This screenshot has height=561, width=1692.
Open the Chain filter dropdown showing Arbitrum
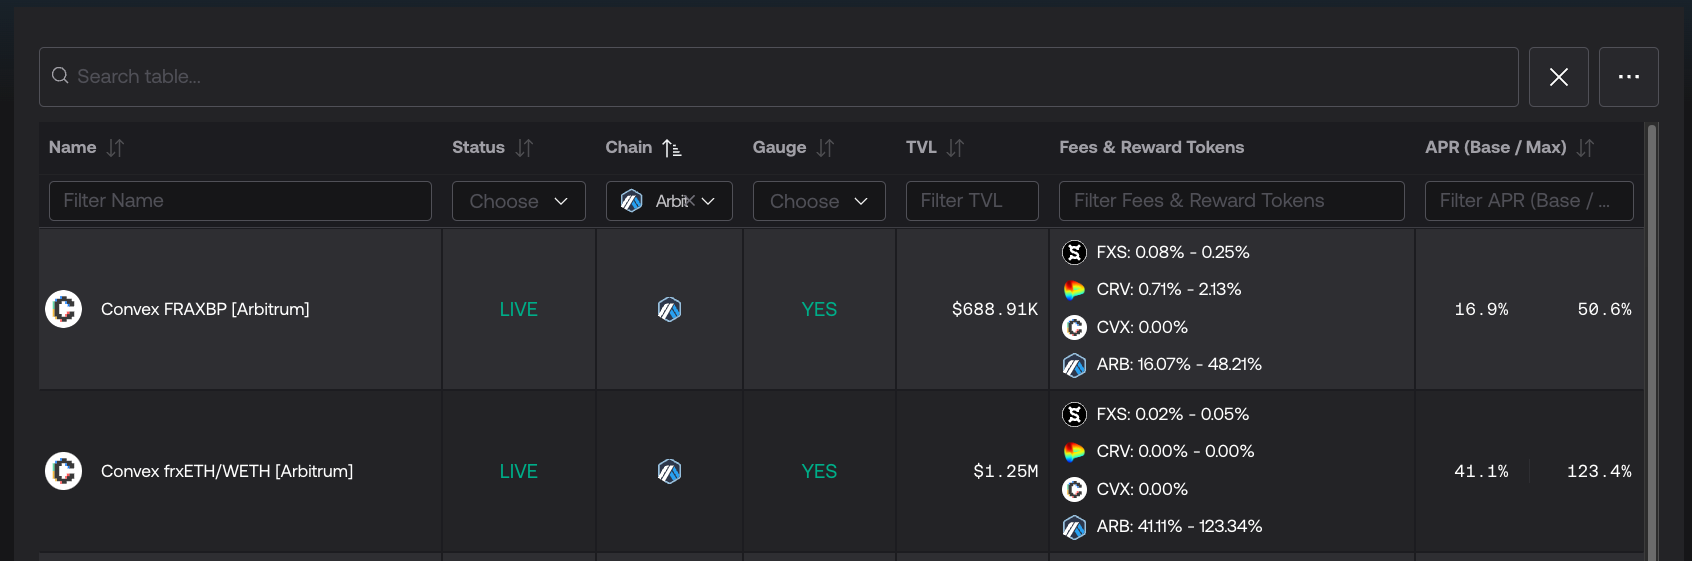669,201
